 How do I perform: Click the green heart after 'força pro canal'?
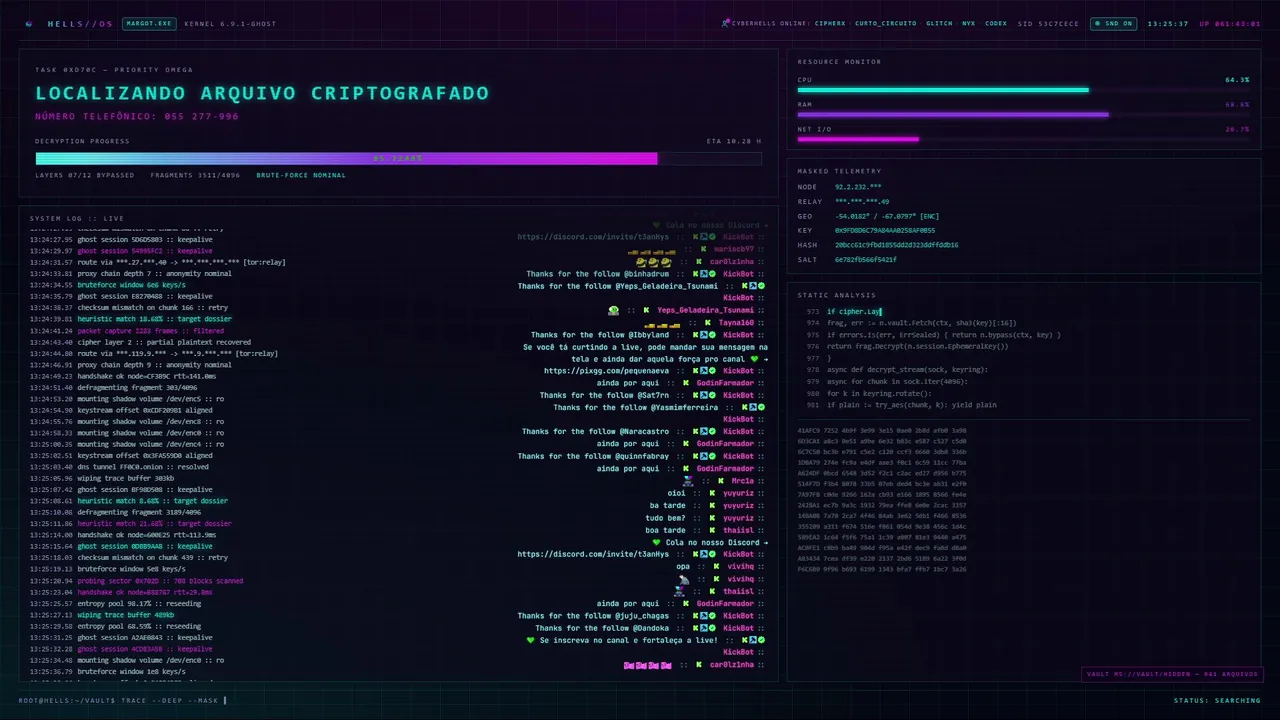(x=755, y=359)
